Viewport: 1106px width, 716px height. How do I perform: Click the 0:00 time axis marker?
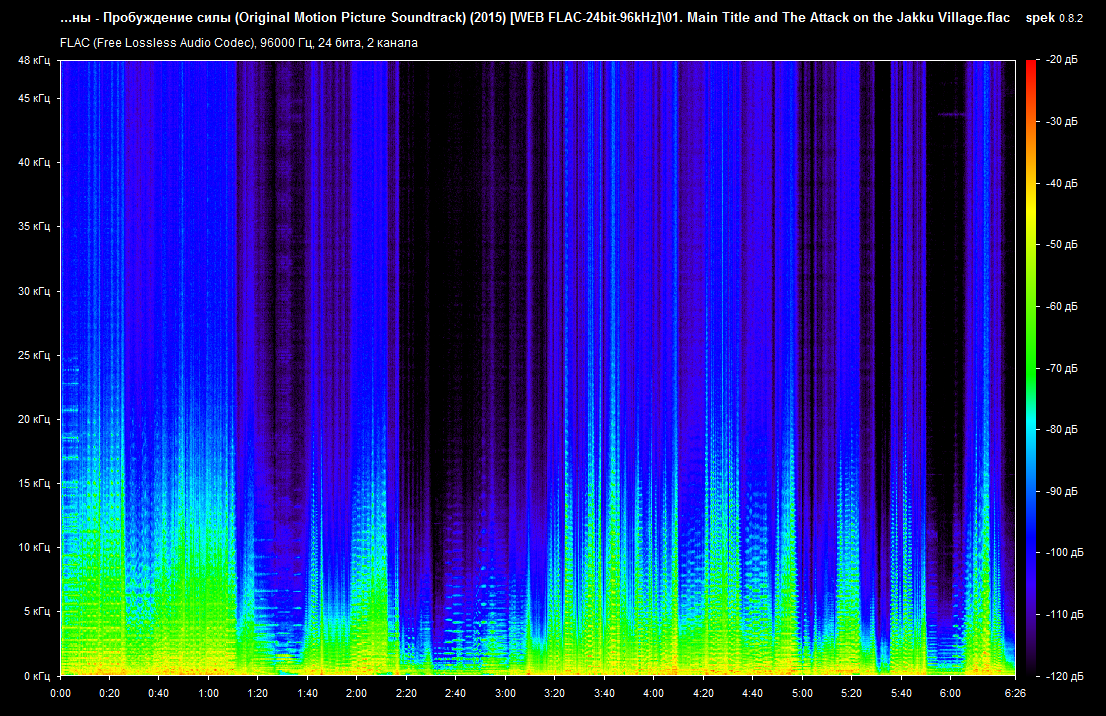60,693
